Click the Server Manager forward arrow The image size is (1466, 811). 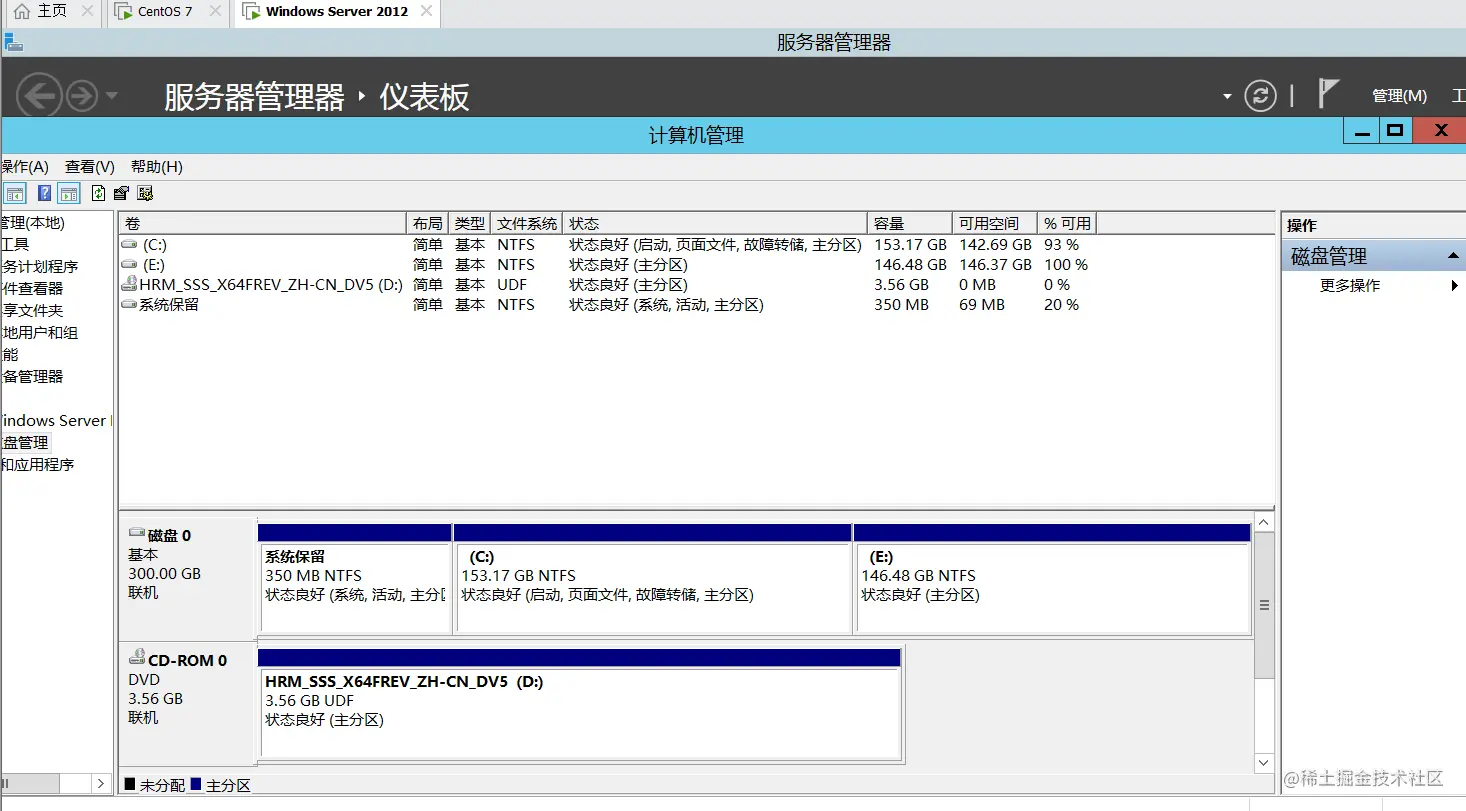coord(81,96)
